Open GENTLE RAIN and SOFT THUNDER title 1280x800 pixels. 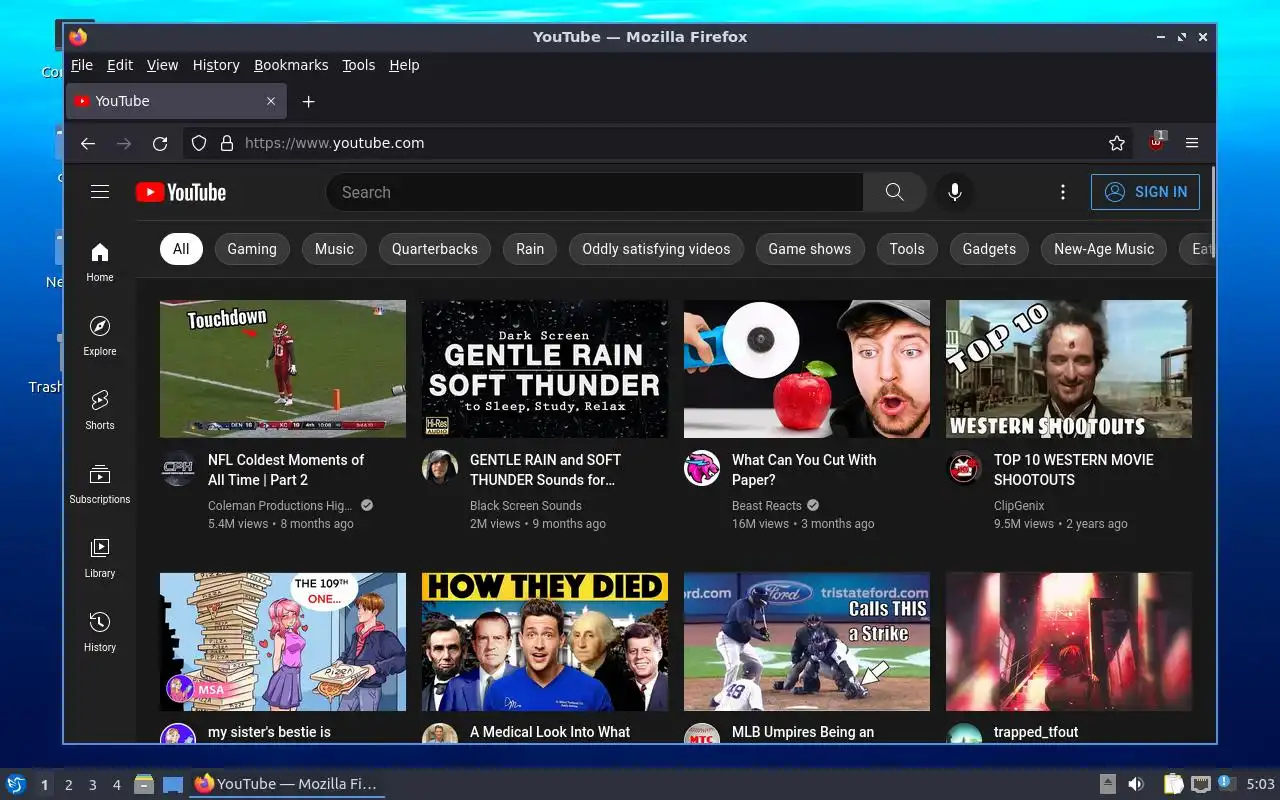545,470
